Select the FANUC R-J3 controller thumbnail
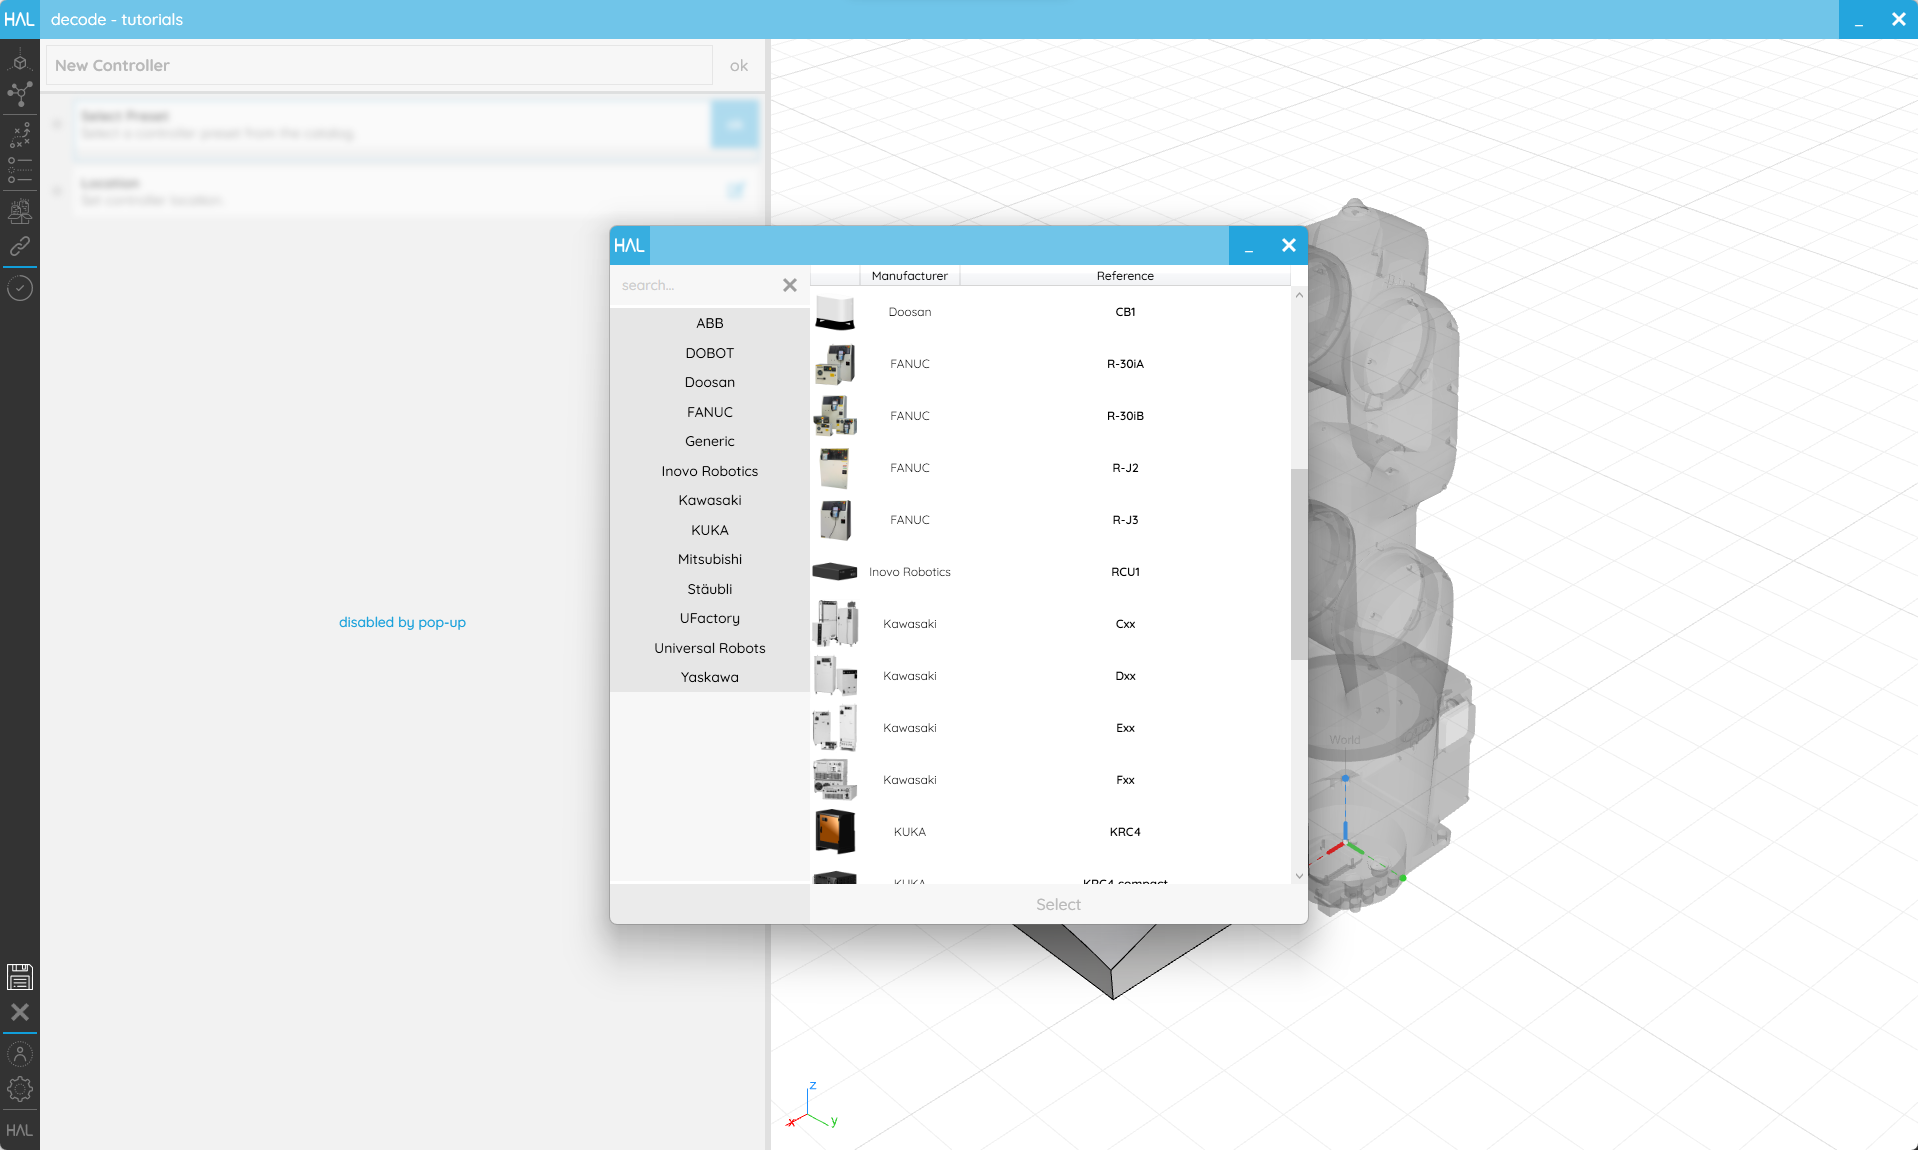This screenshot has width=1918, height=1150. [x=835, y=520]
